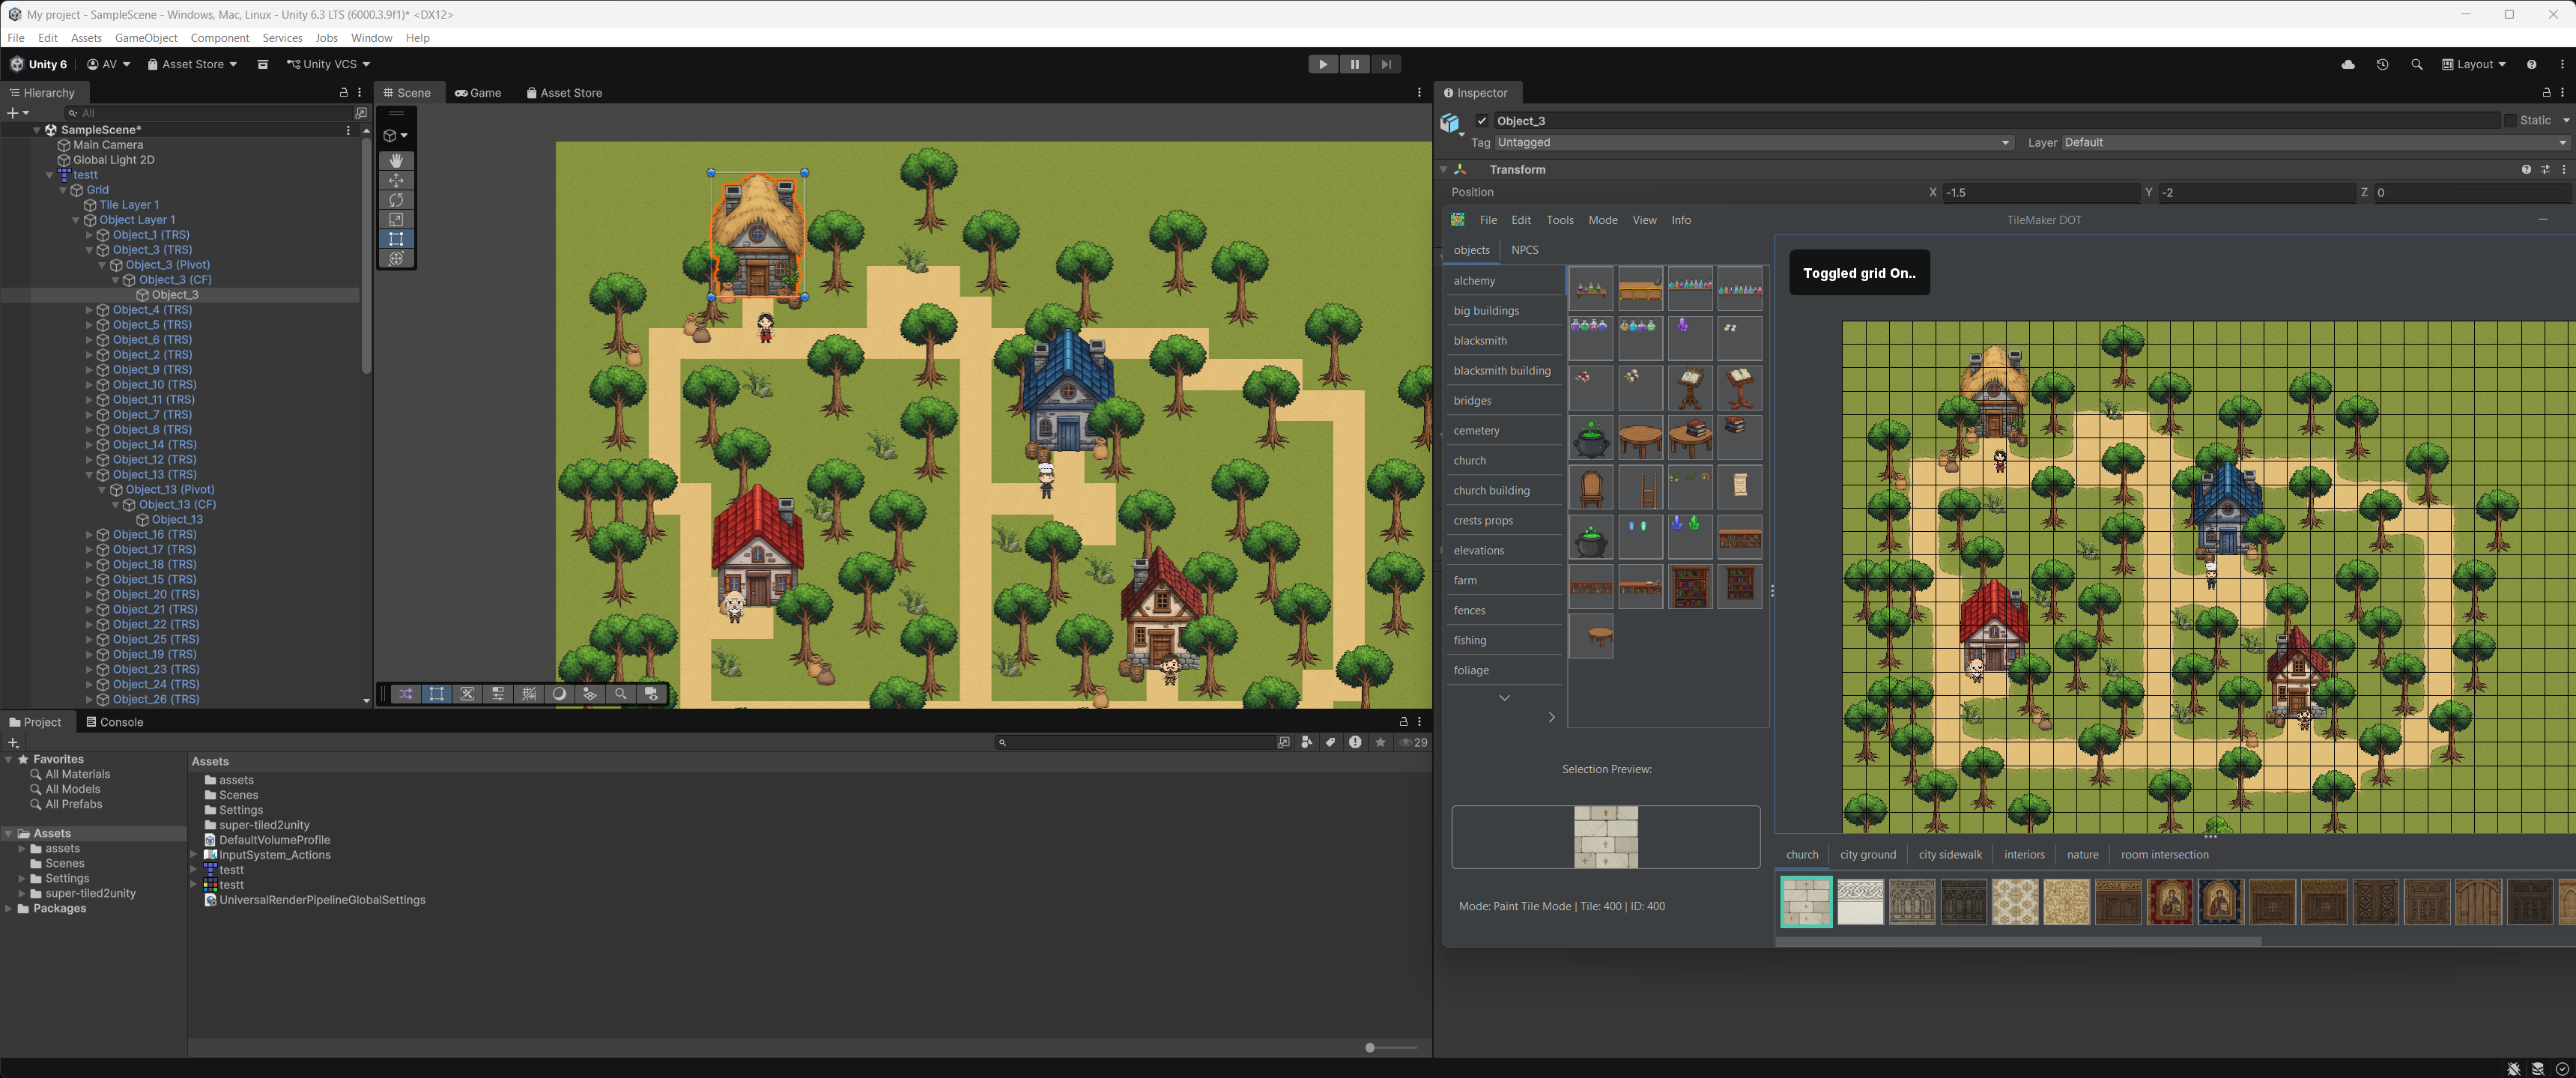The image size is (2576, 1078).
Task: Adjust the Project icon size slider
Action: tap(1370, 1047)
